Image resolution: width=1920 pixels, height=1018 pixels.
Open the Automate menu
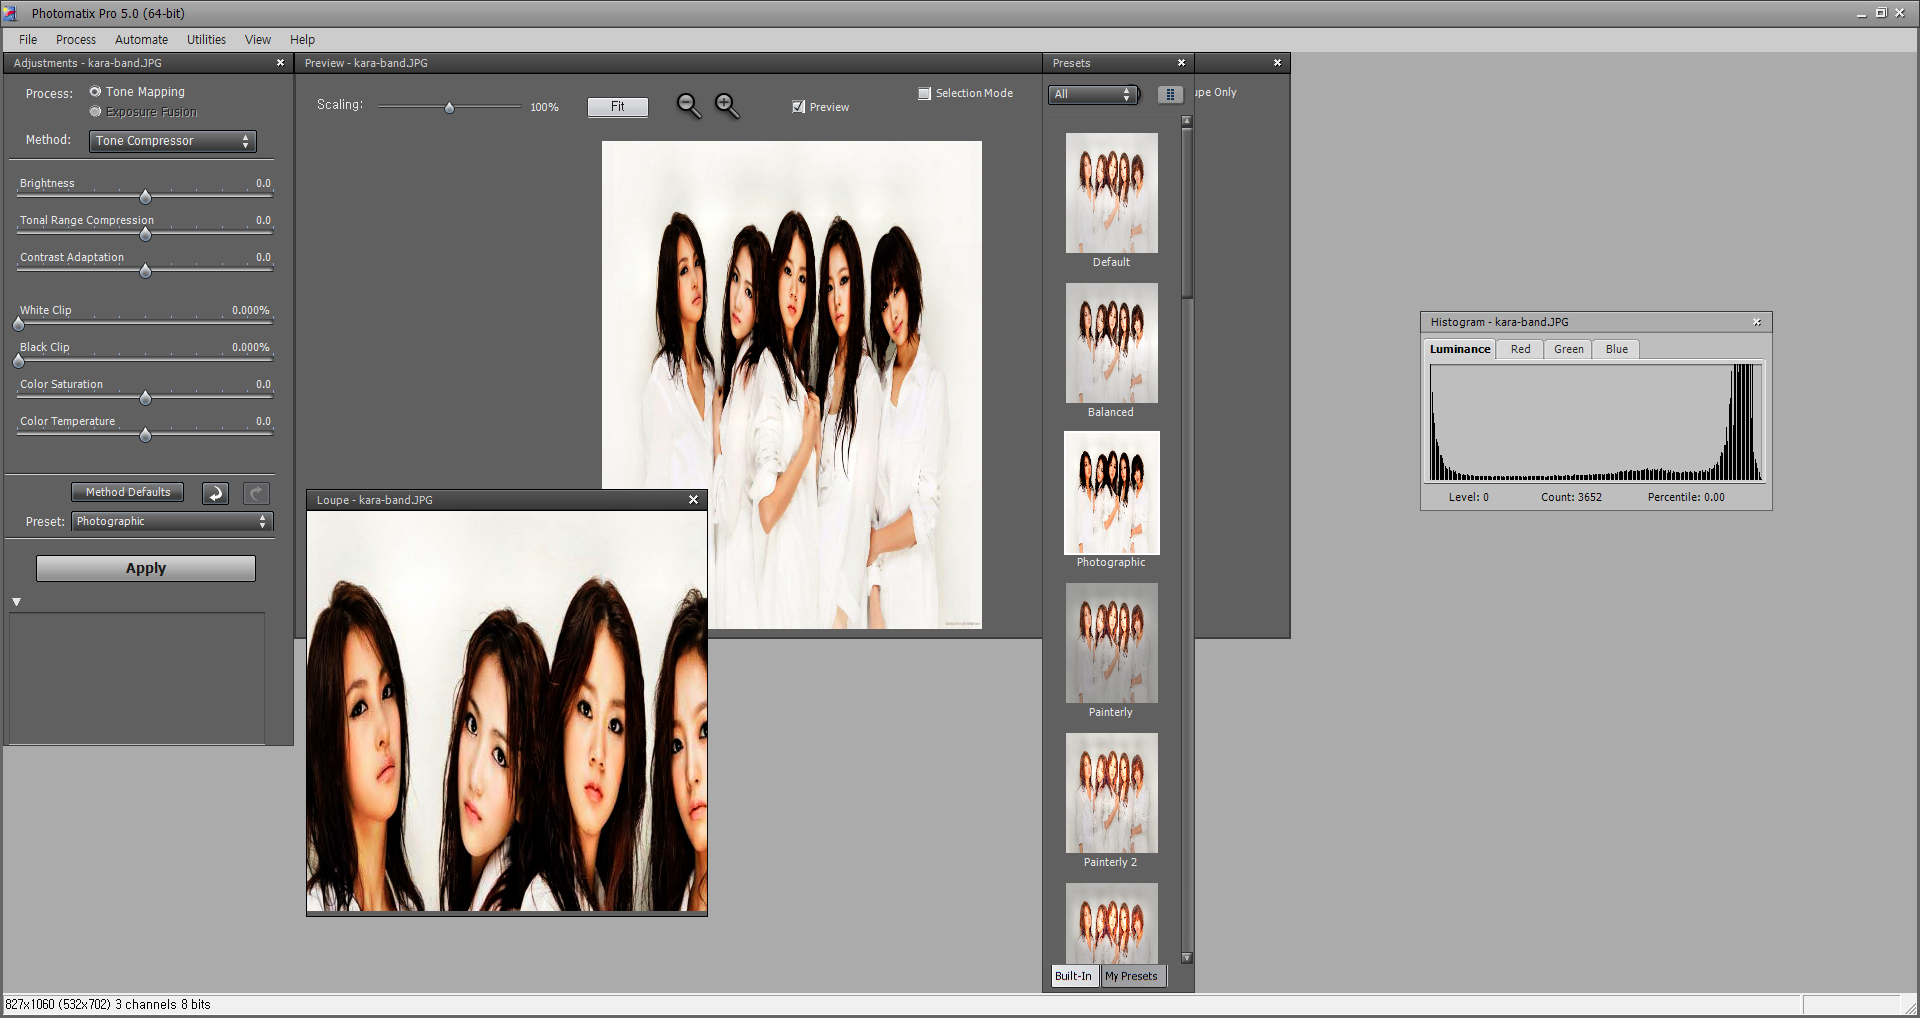pyautogui.click(x=141, y=40)
